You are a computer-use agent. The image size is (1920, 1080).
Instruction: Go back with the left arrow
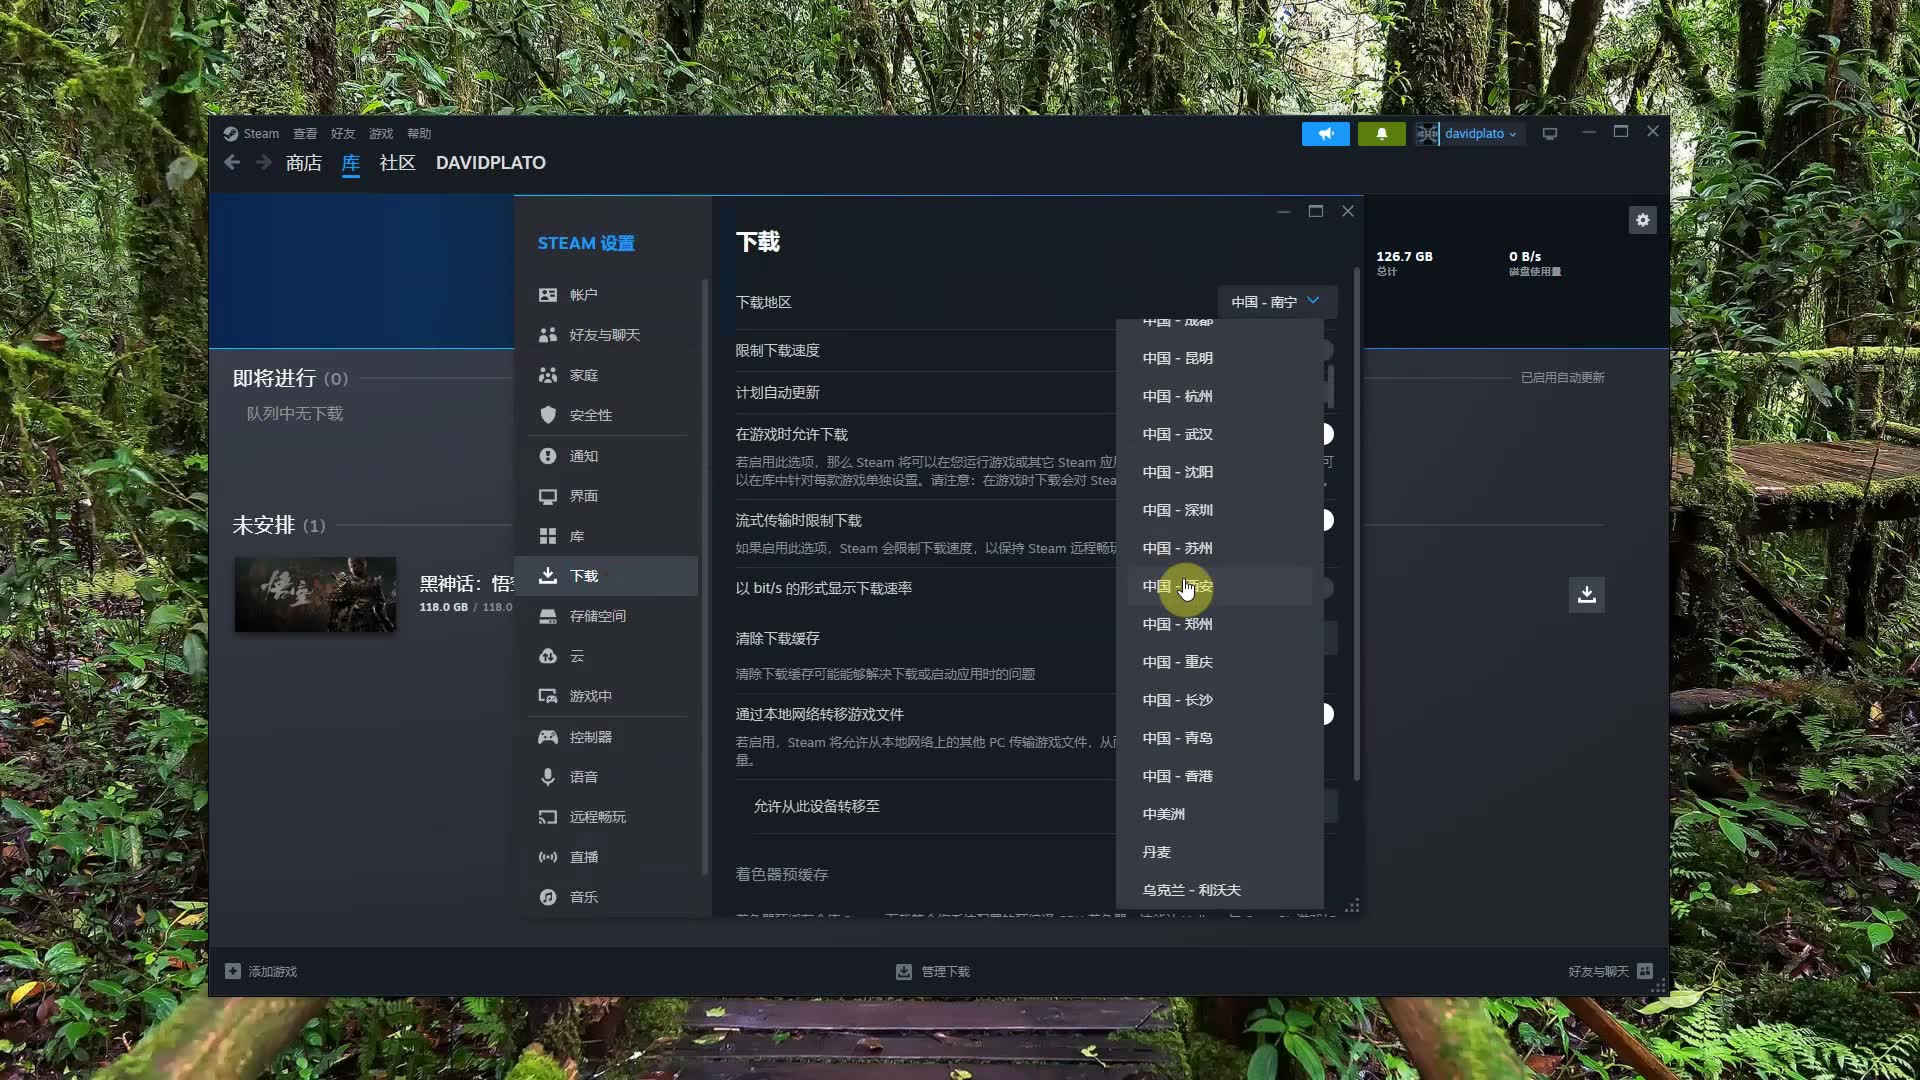(x=232, y=162)
